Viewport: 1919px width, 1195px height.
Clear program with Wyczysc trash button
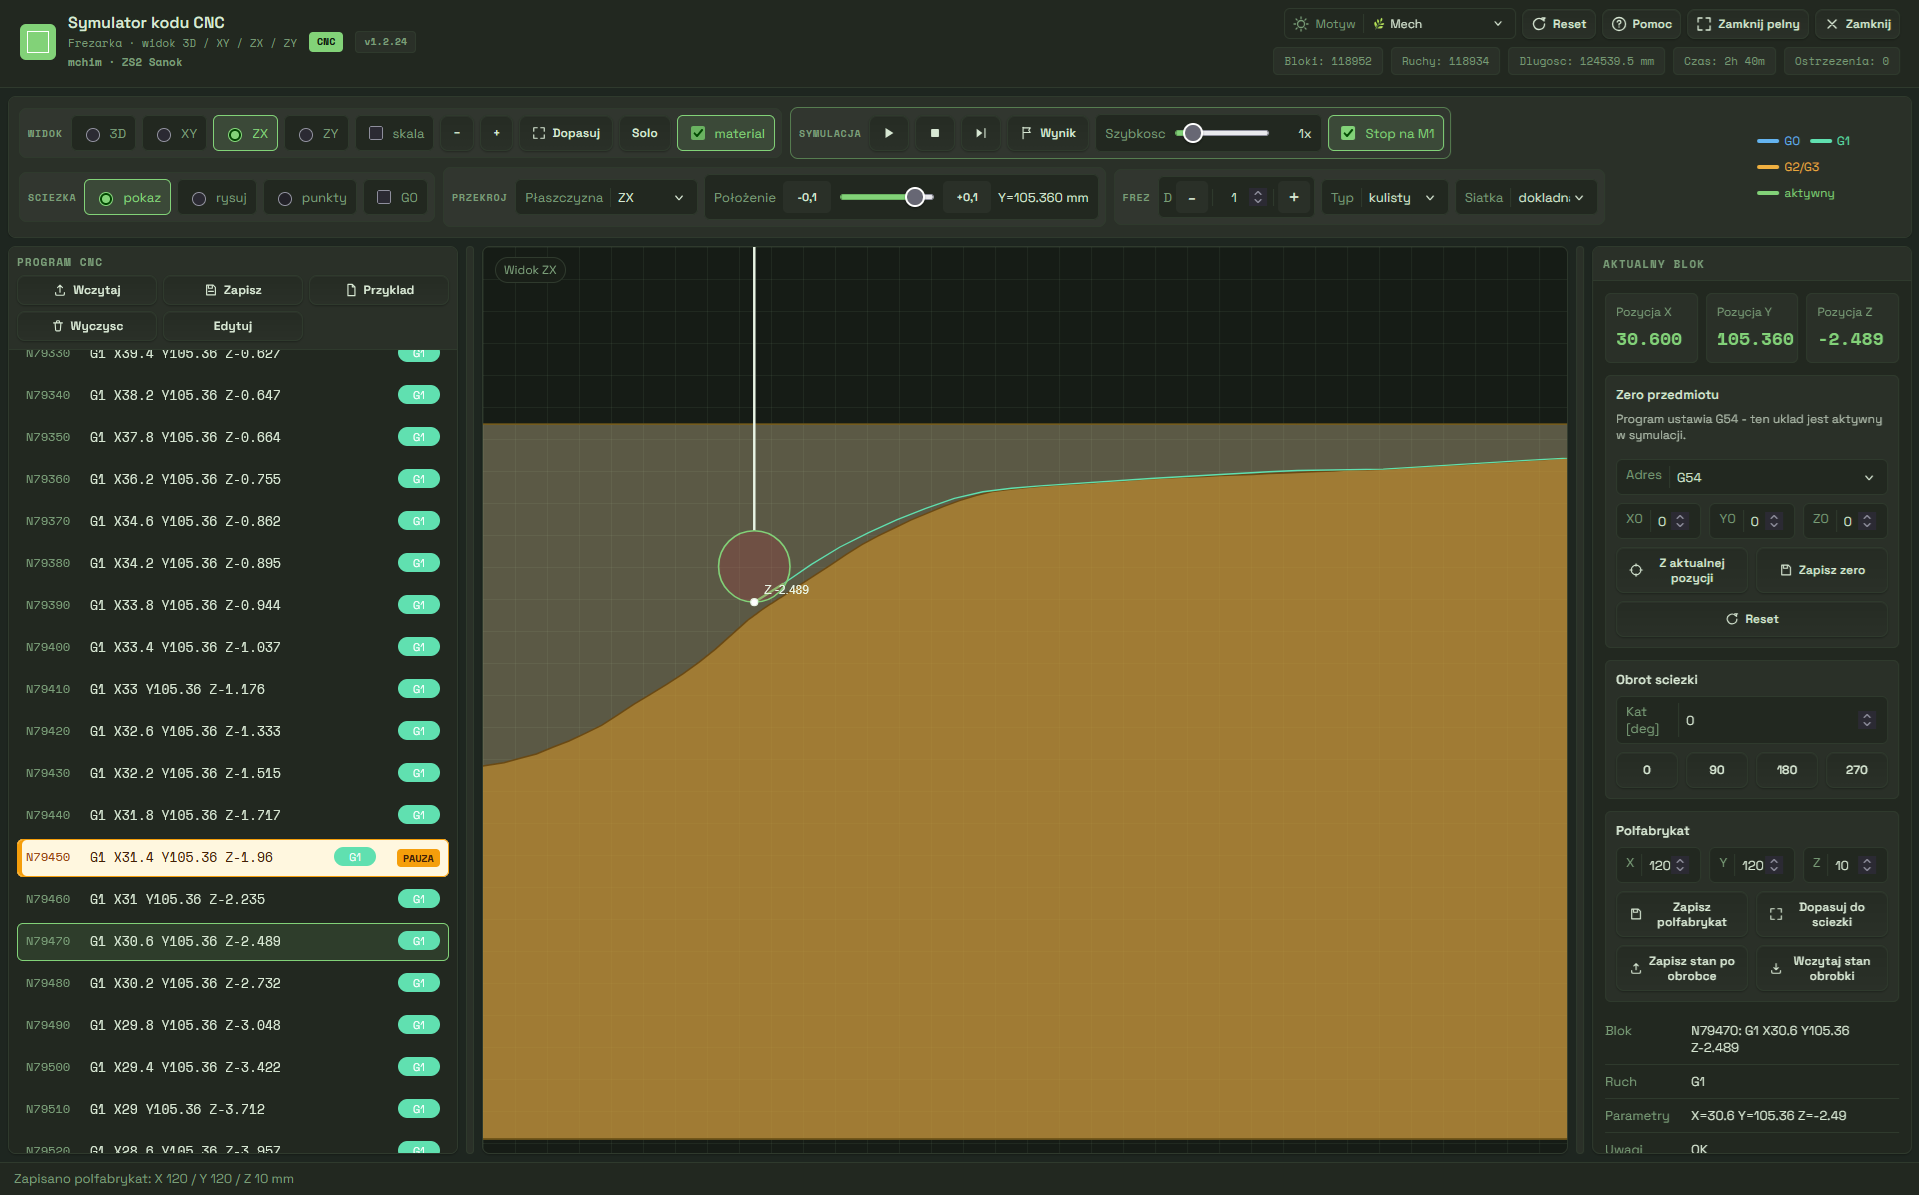[x=87, y=326]
